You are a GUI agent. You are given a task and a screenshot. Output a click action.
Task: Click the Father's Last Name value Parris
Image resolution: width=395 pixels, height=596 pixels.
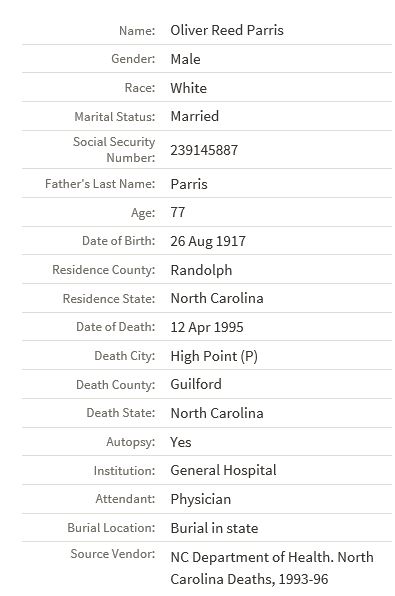pyautogui.click(x=189, y=184)
